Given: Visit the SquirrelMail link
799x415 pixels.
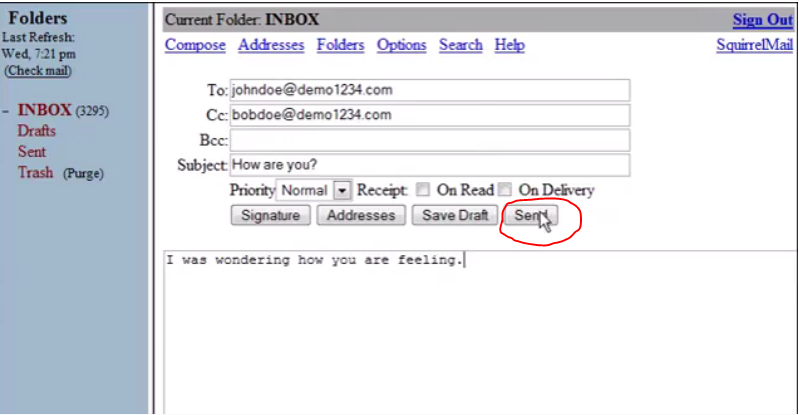Looking at the screenshot, I should (755, 45).
